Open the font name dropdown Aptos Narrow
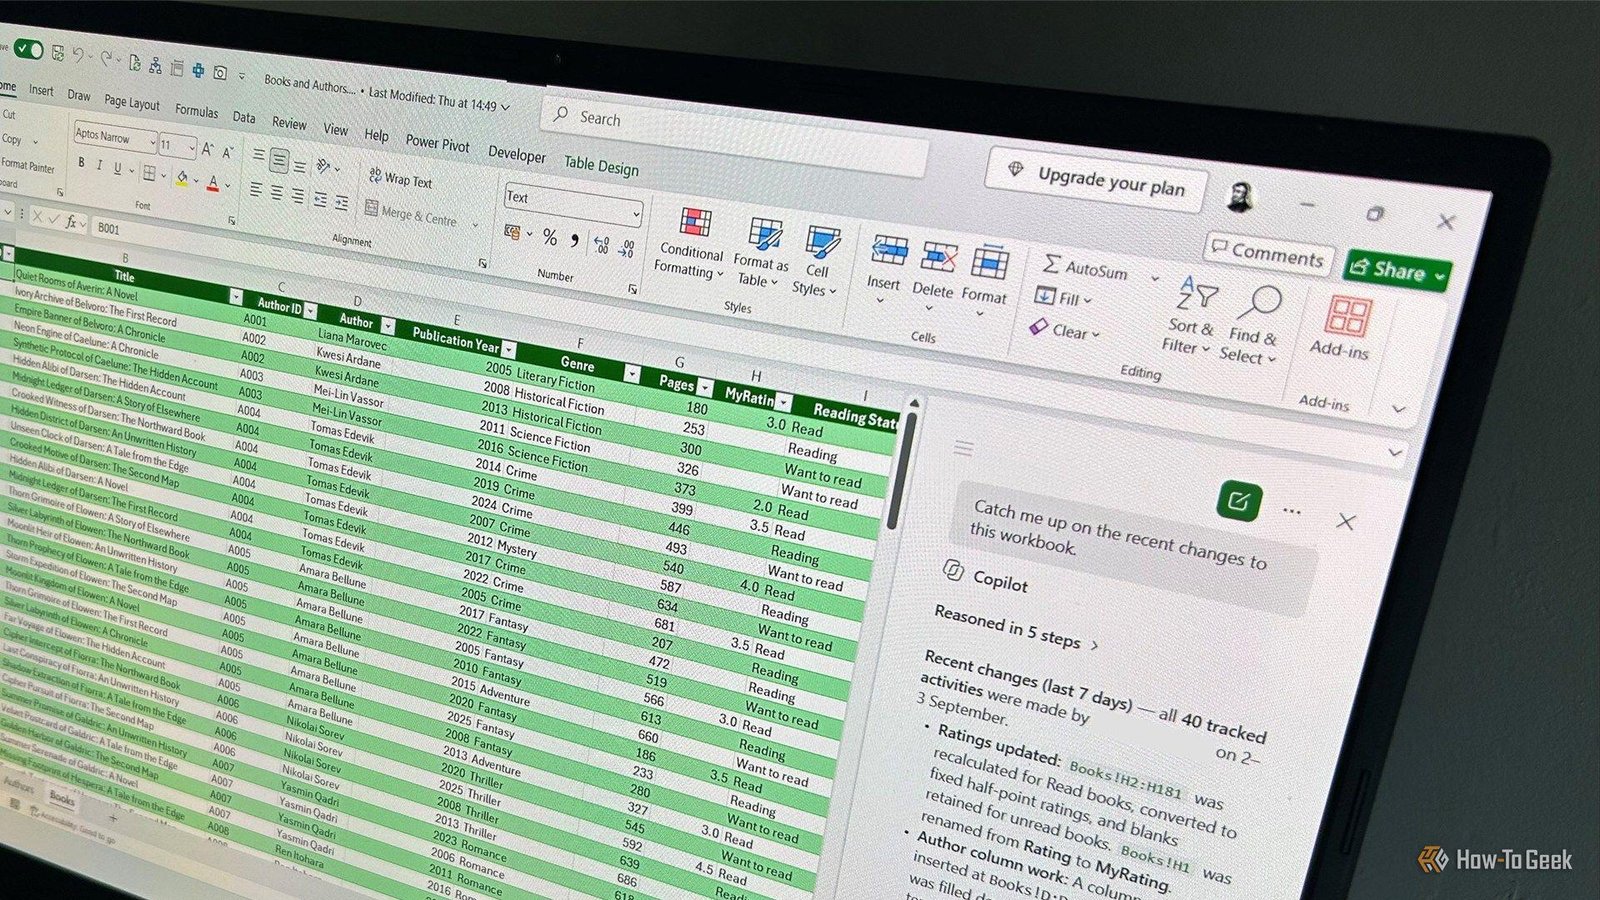The height and width of the screenshot is (900, 1600). pos(114,137)
